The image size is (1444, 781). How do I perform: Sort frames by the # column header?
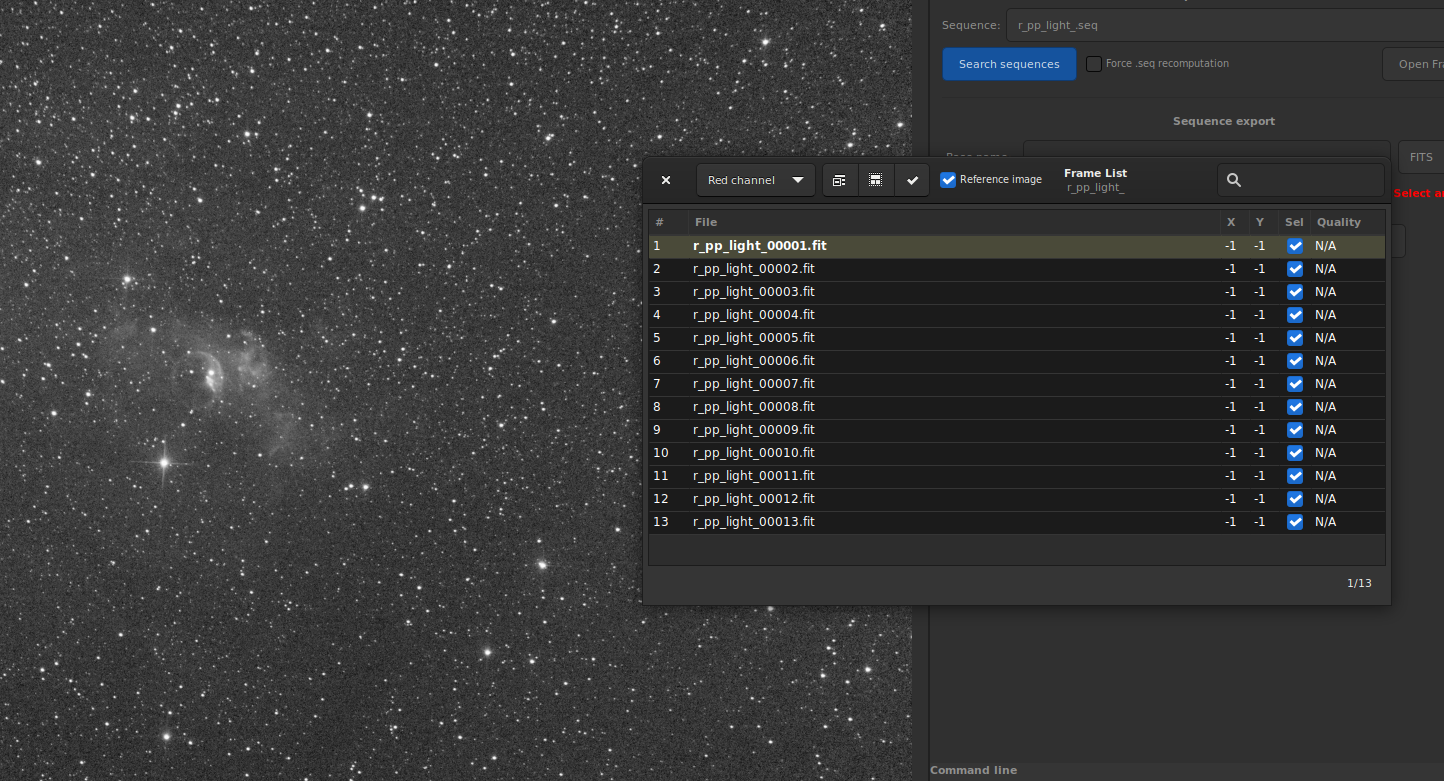[668, 222]
